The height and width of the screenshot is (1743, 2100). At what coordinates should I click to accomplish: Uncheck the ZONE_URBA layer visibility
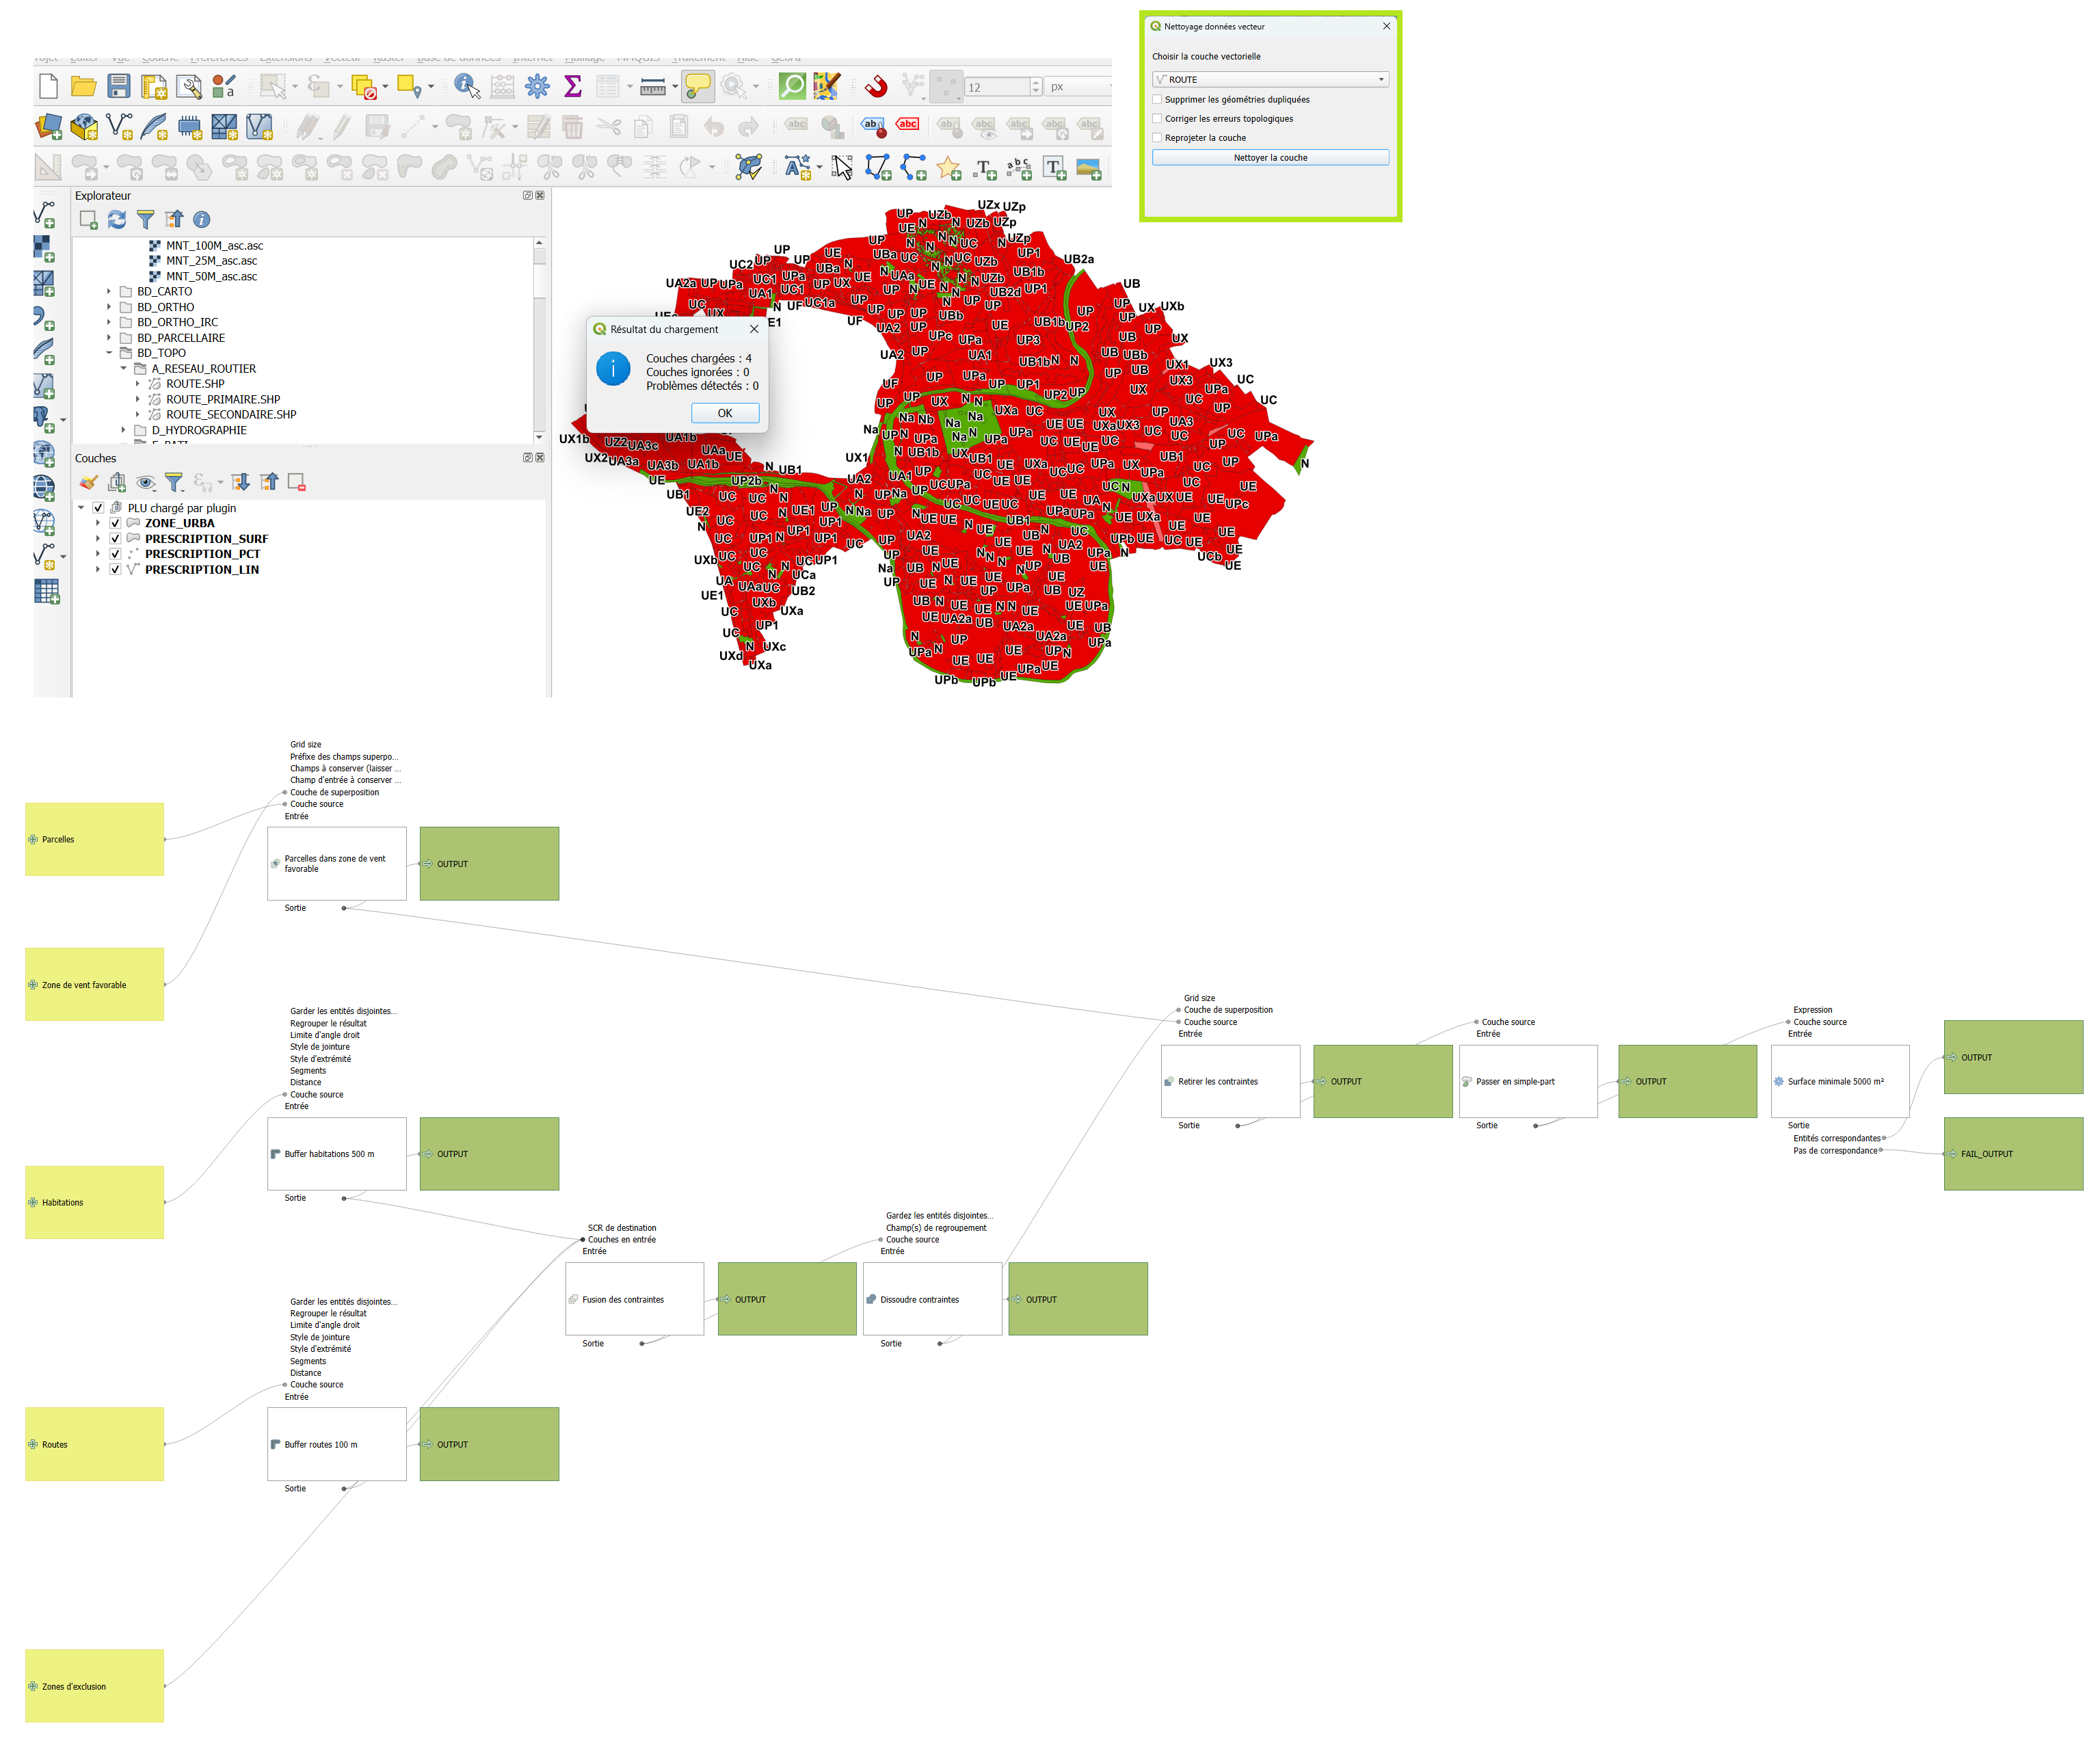point(115,523)
